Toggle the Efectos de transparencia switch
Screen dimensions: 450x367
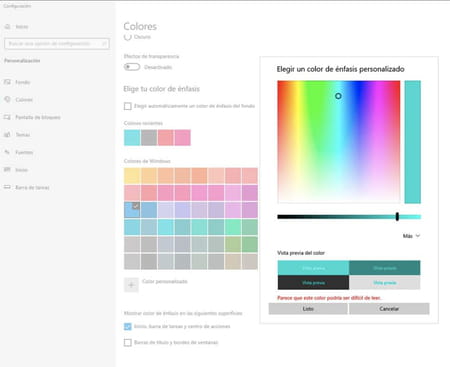point(132,67)
